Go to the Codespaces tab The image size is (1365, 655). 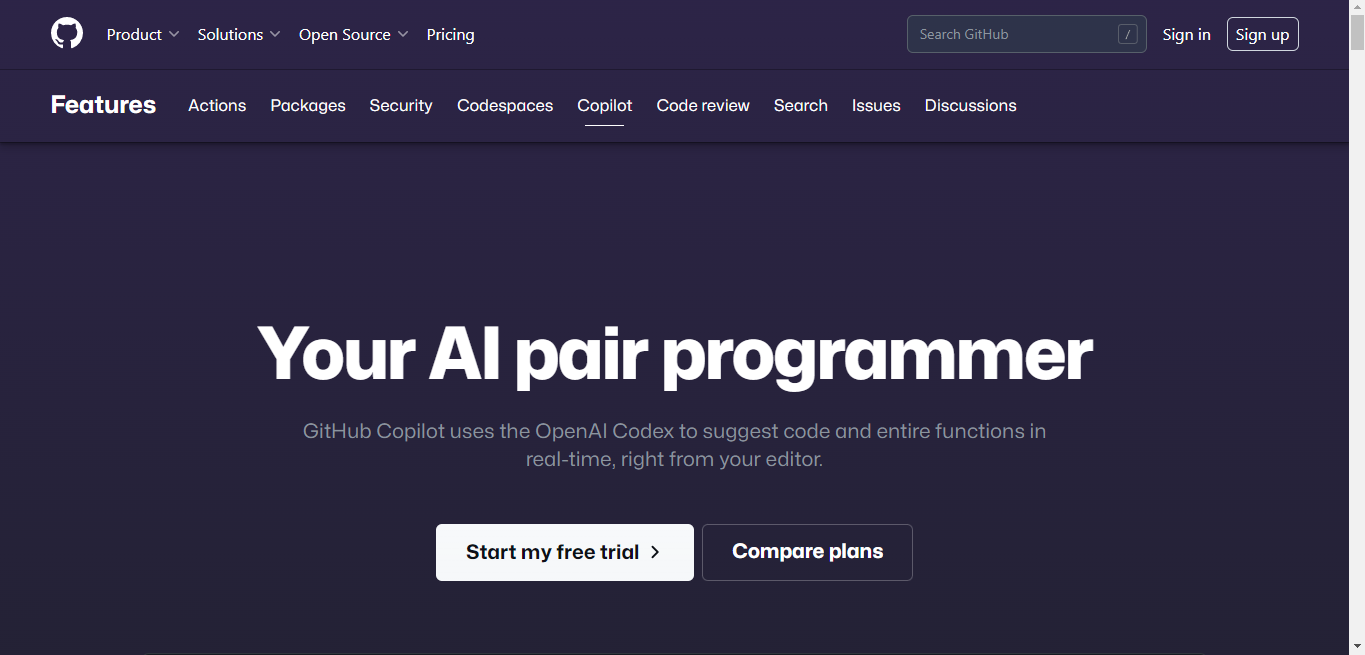[505, 105]
